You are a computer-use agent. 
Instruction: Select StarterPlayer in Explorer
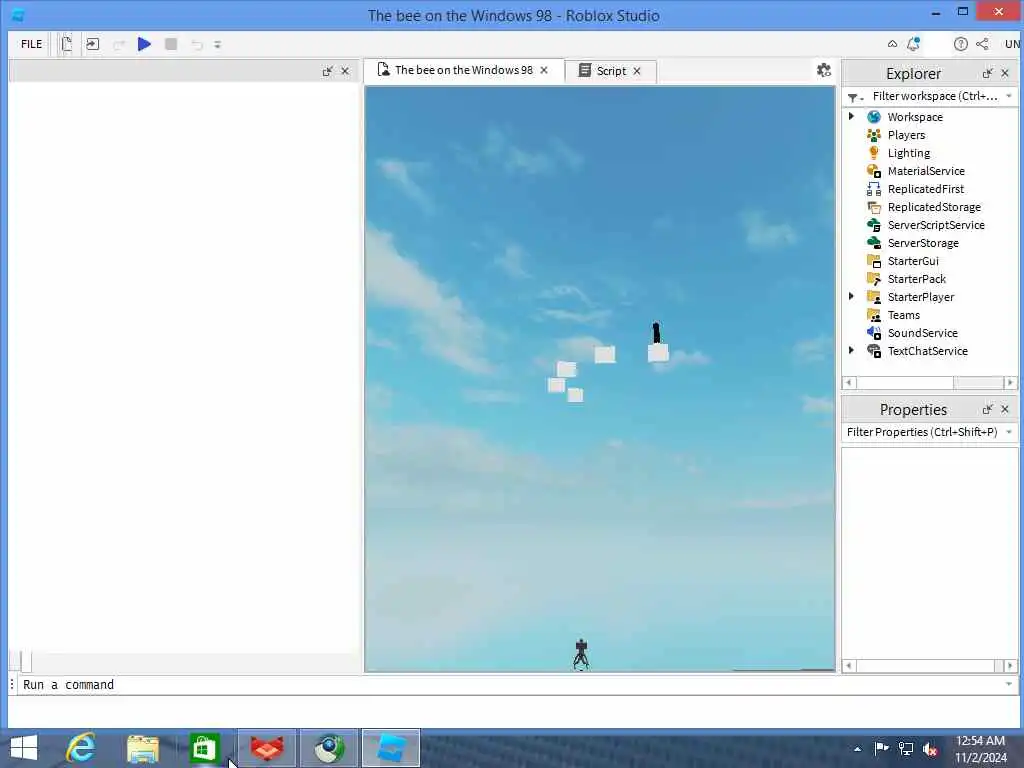(x=920, y=297)
